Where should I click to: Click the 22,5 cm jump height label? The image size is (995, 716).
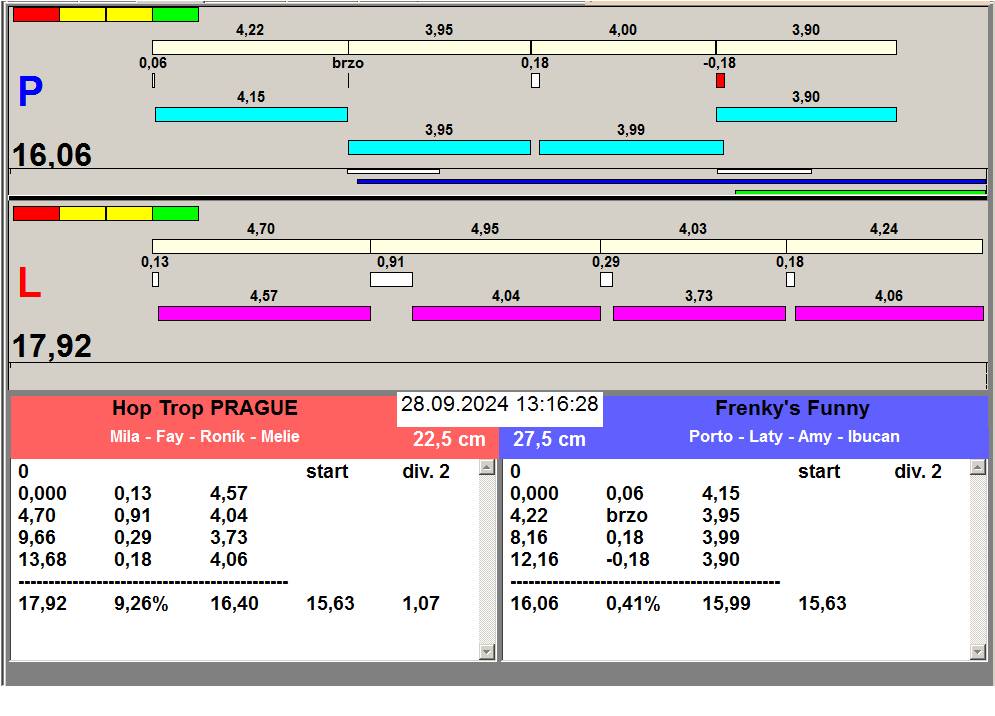(449, 439)
